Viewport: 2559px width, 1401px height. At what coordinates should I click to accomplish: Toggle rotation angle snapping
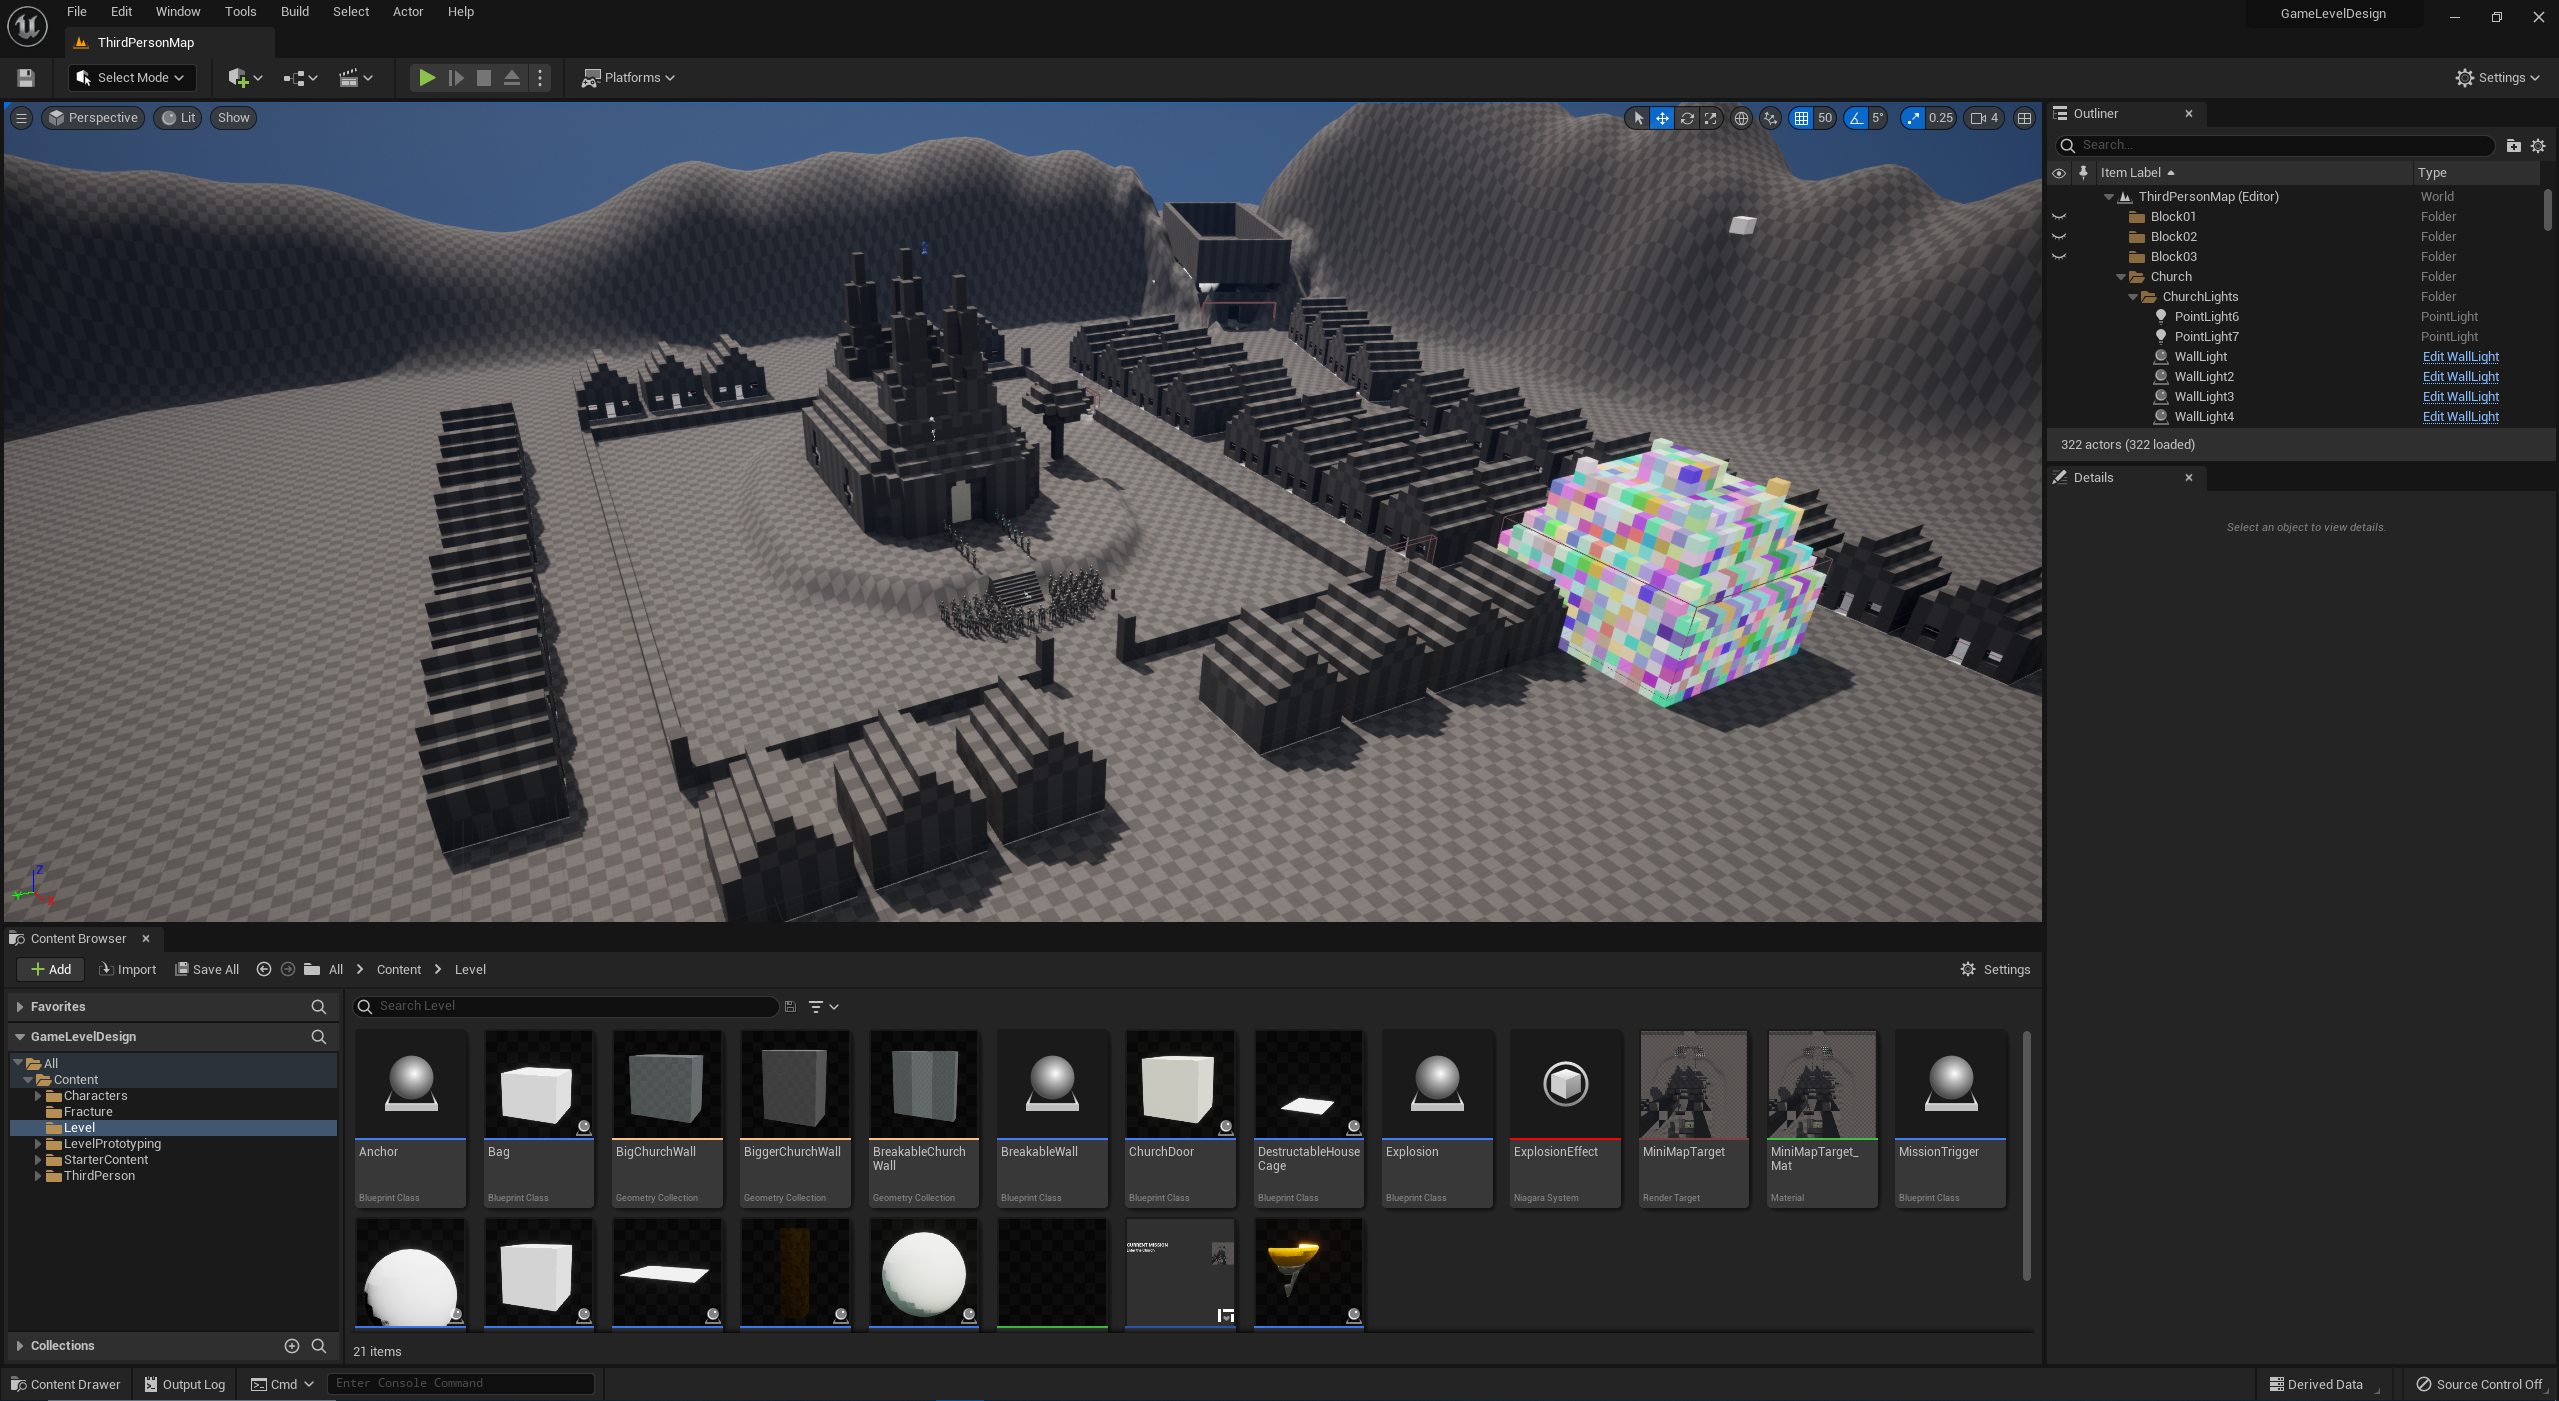[x=1856, y=118]
